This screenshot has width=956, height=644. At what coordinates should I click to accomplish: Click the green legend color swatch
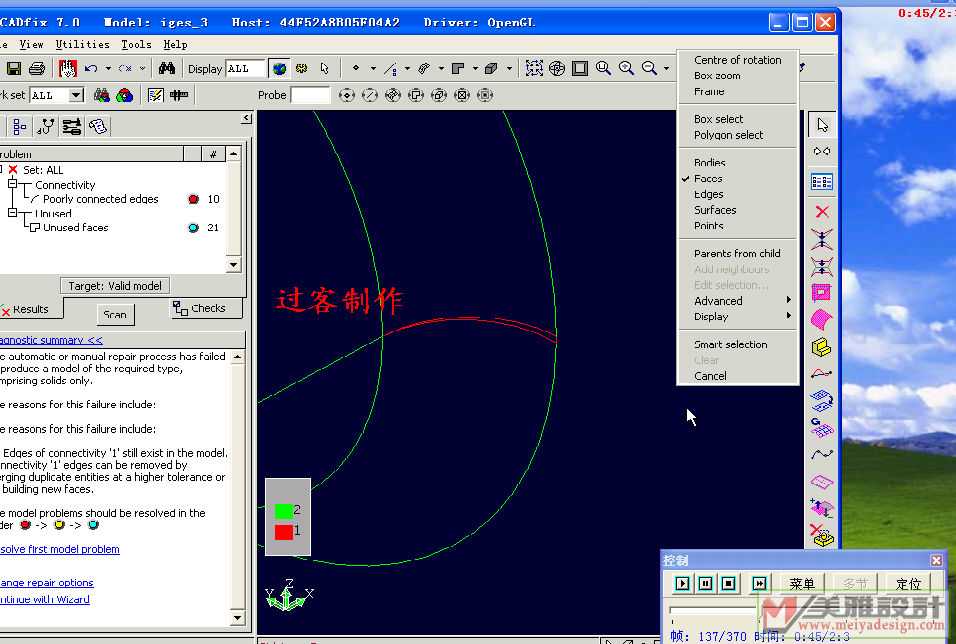point(283,510)
